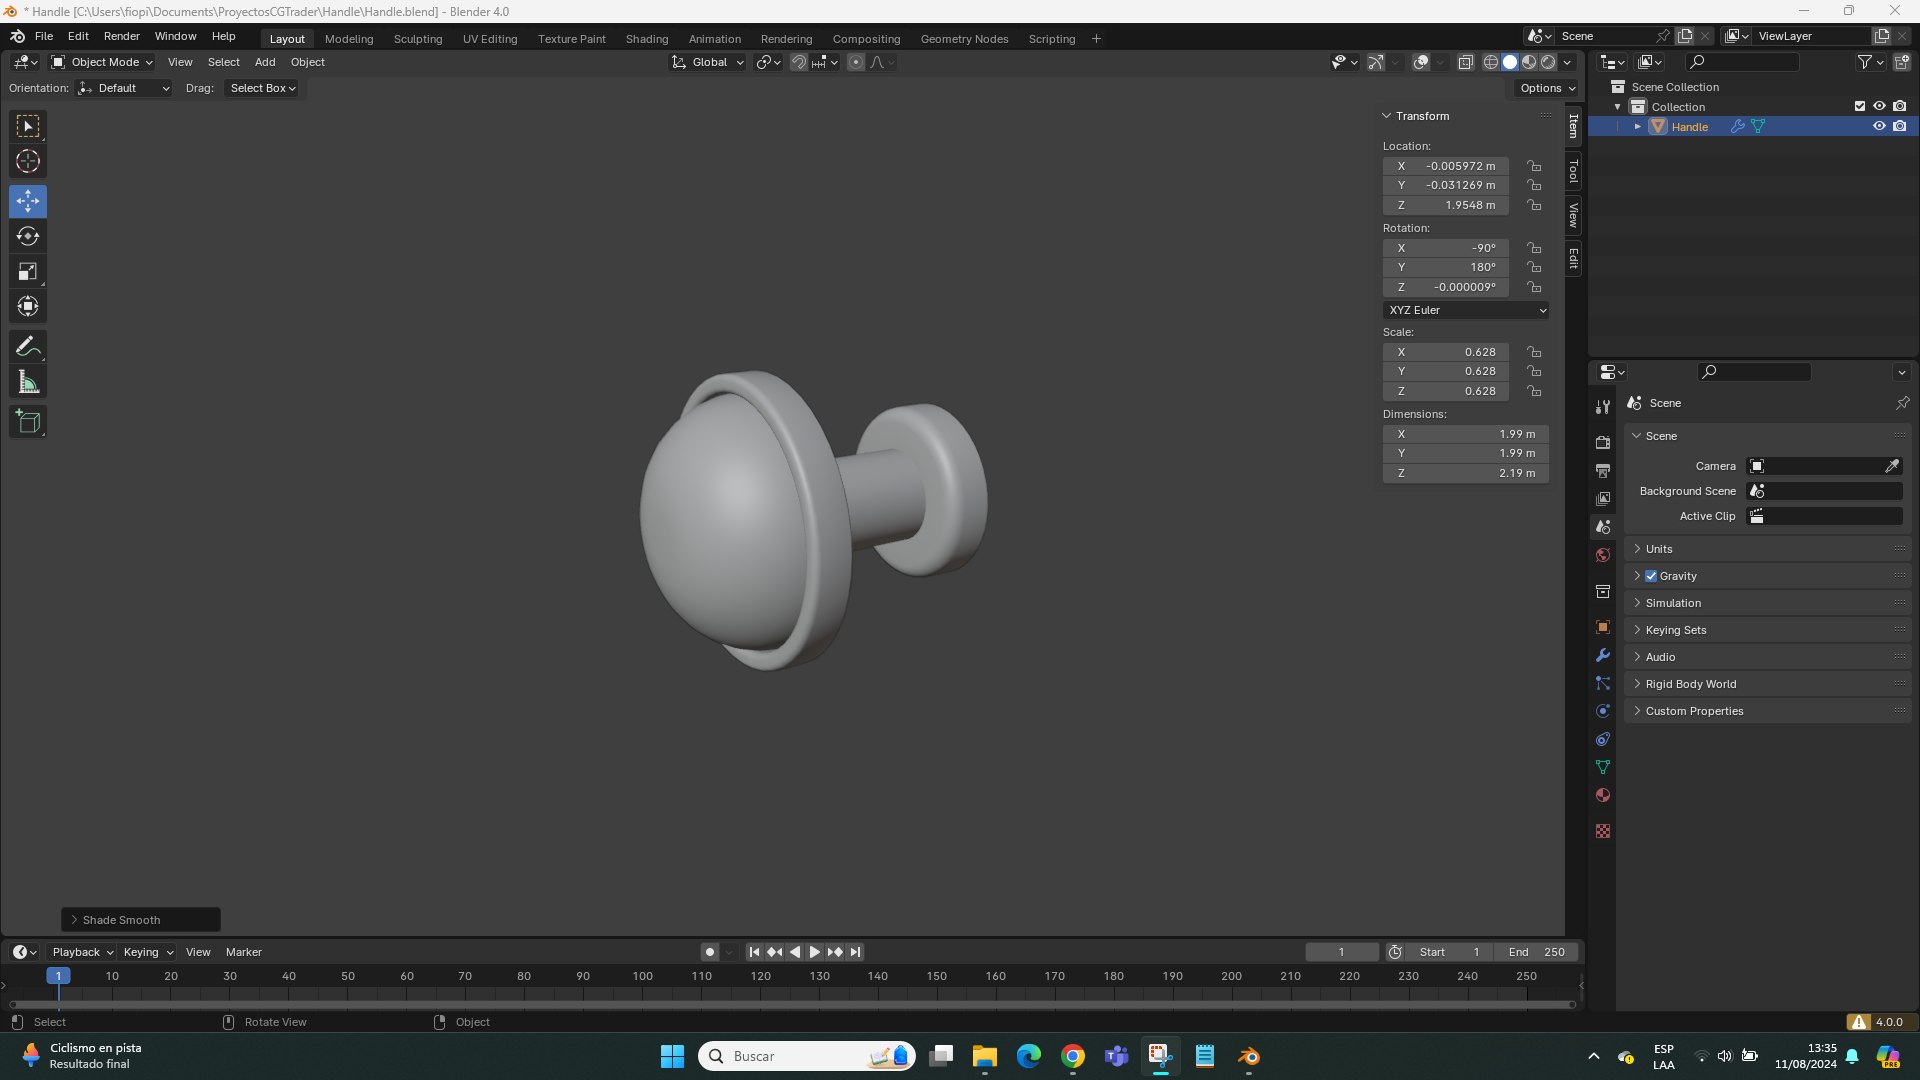This screenshot has width=1920, height=1080.
Task: Select the Measure ruler tool
Action: pos(28,382)
